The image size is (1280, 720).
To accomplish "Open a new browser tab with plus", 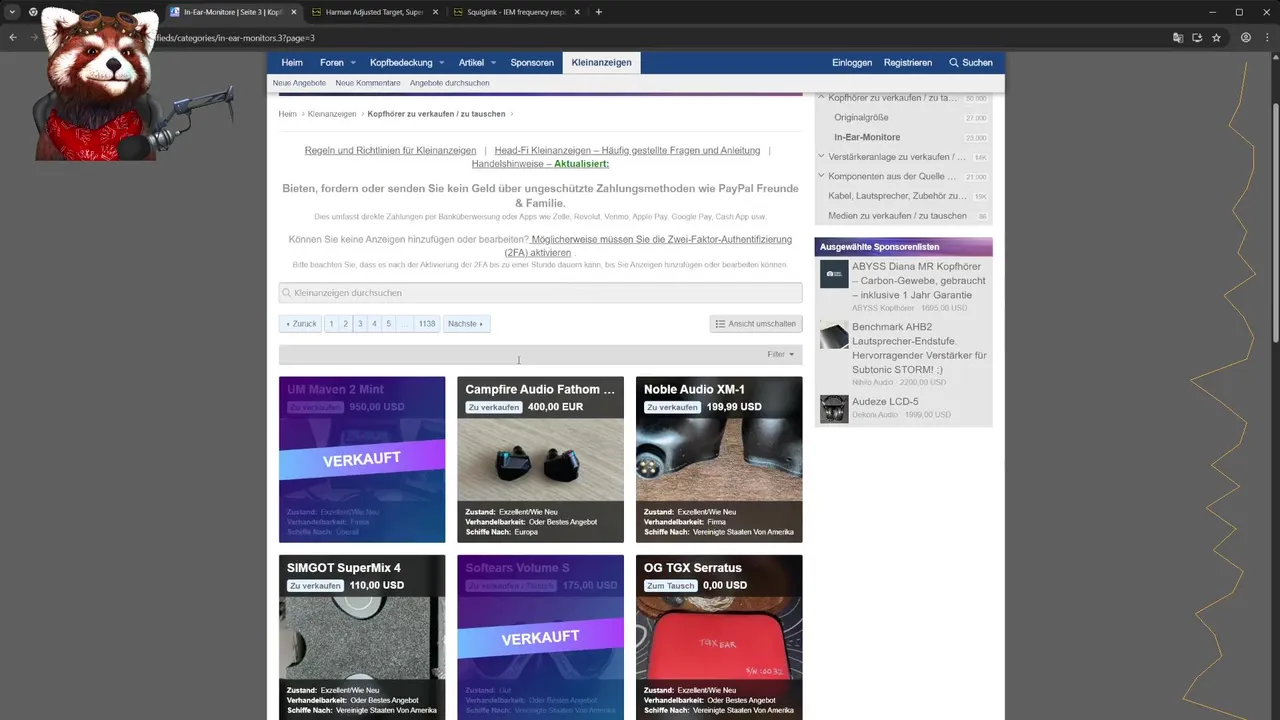I will [x=599, y=12].
